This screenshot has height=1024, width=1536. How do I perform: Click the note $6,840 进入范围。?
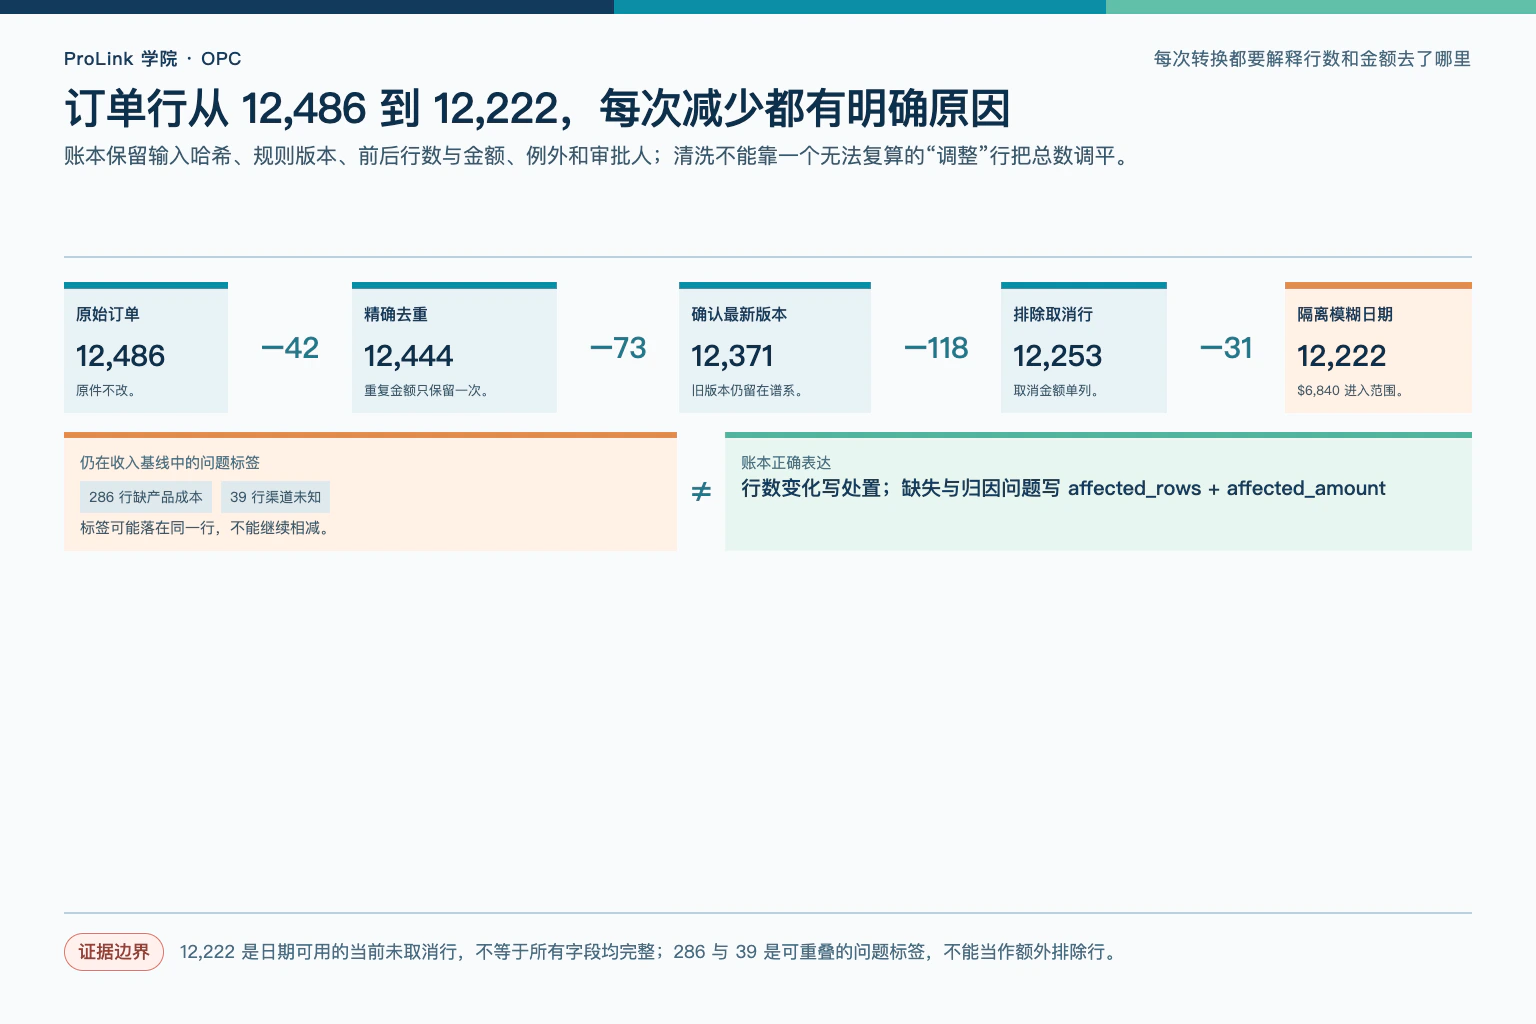click(1351, 391)
